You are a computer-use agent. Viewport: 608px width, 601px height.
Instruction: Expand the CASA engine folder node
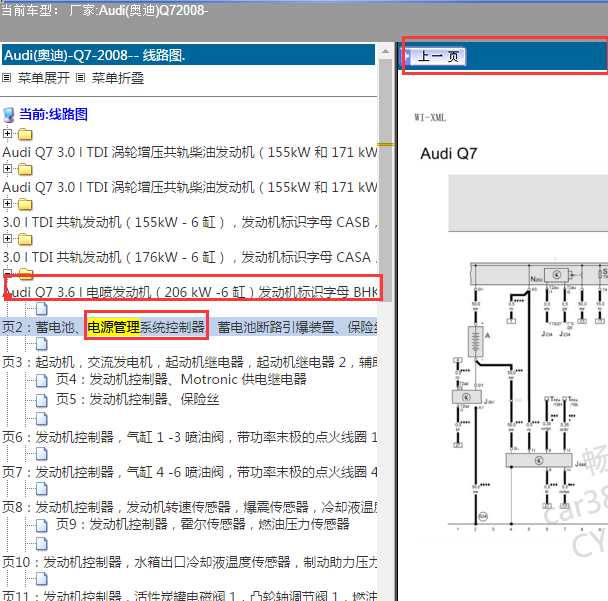click(7, 238)
